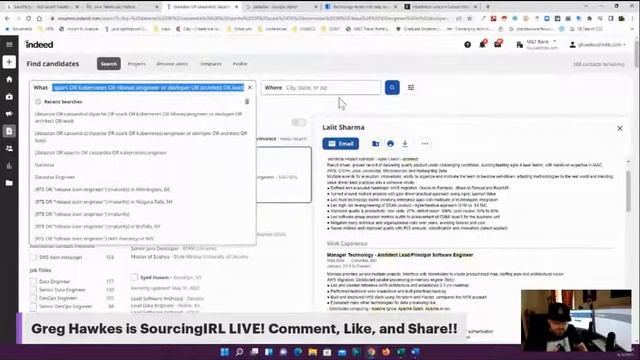Download Lalit Sharma's resume

(405, 144)
